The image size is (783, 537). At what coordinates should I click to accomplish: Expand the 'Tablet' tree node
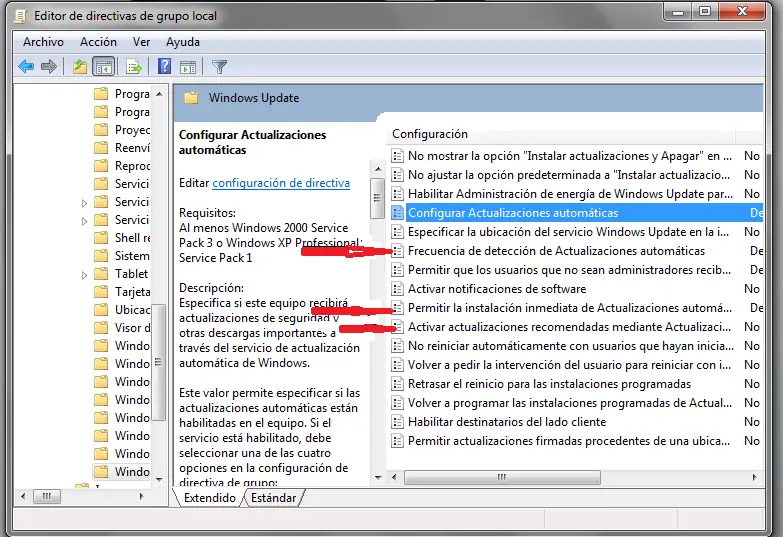pos(84,275)
